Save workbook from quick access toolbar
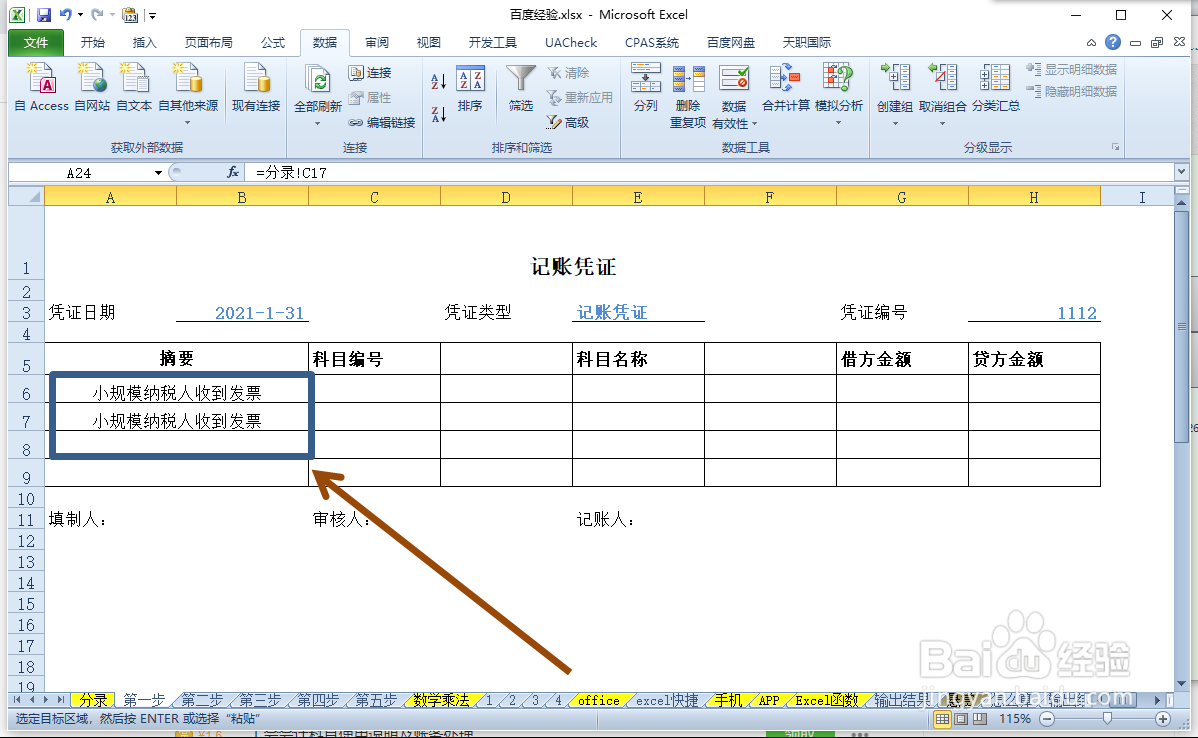Screen dimensions: 1198x738 [44, 15]
